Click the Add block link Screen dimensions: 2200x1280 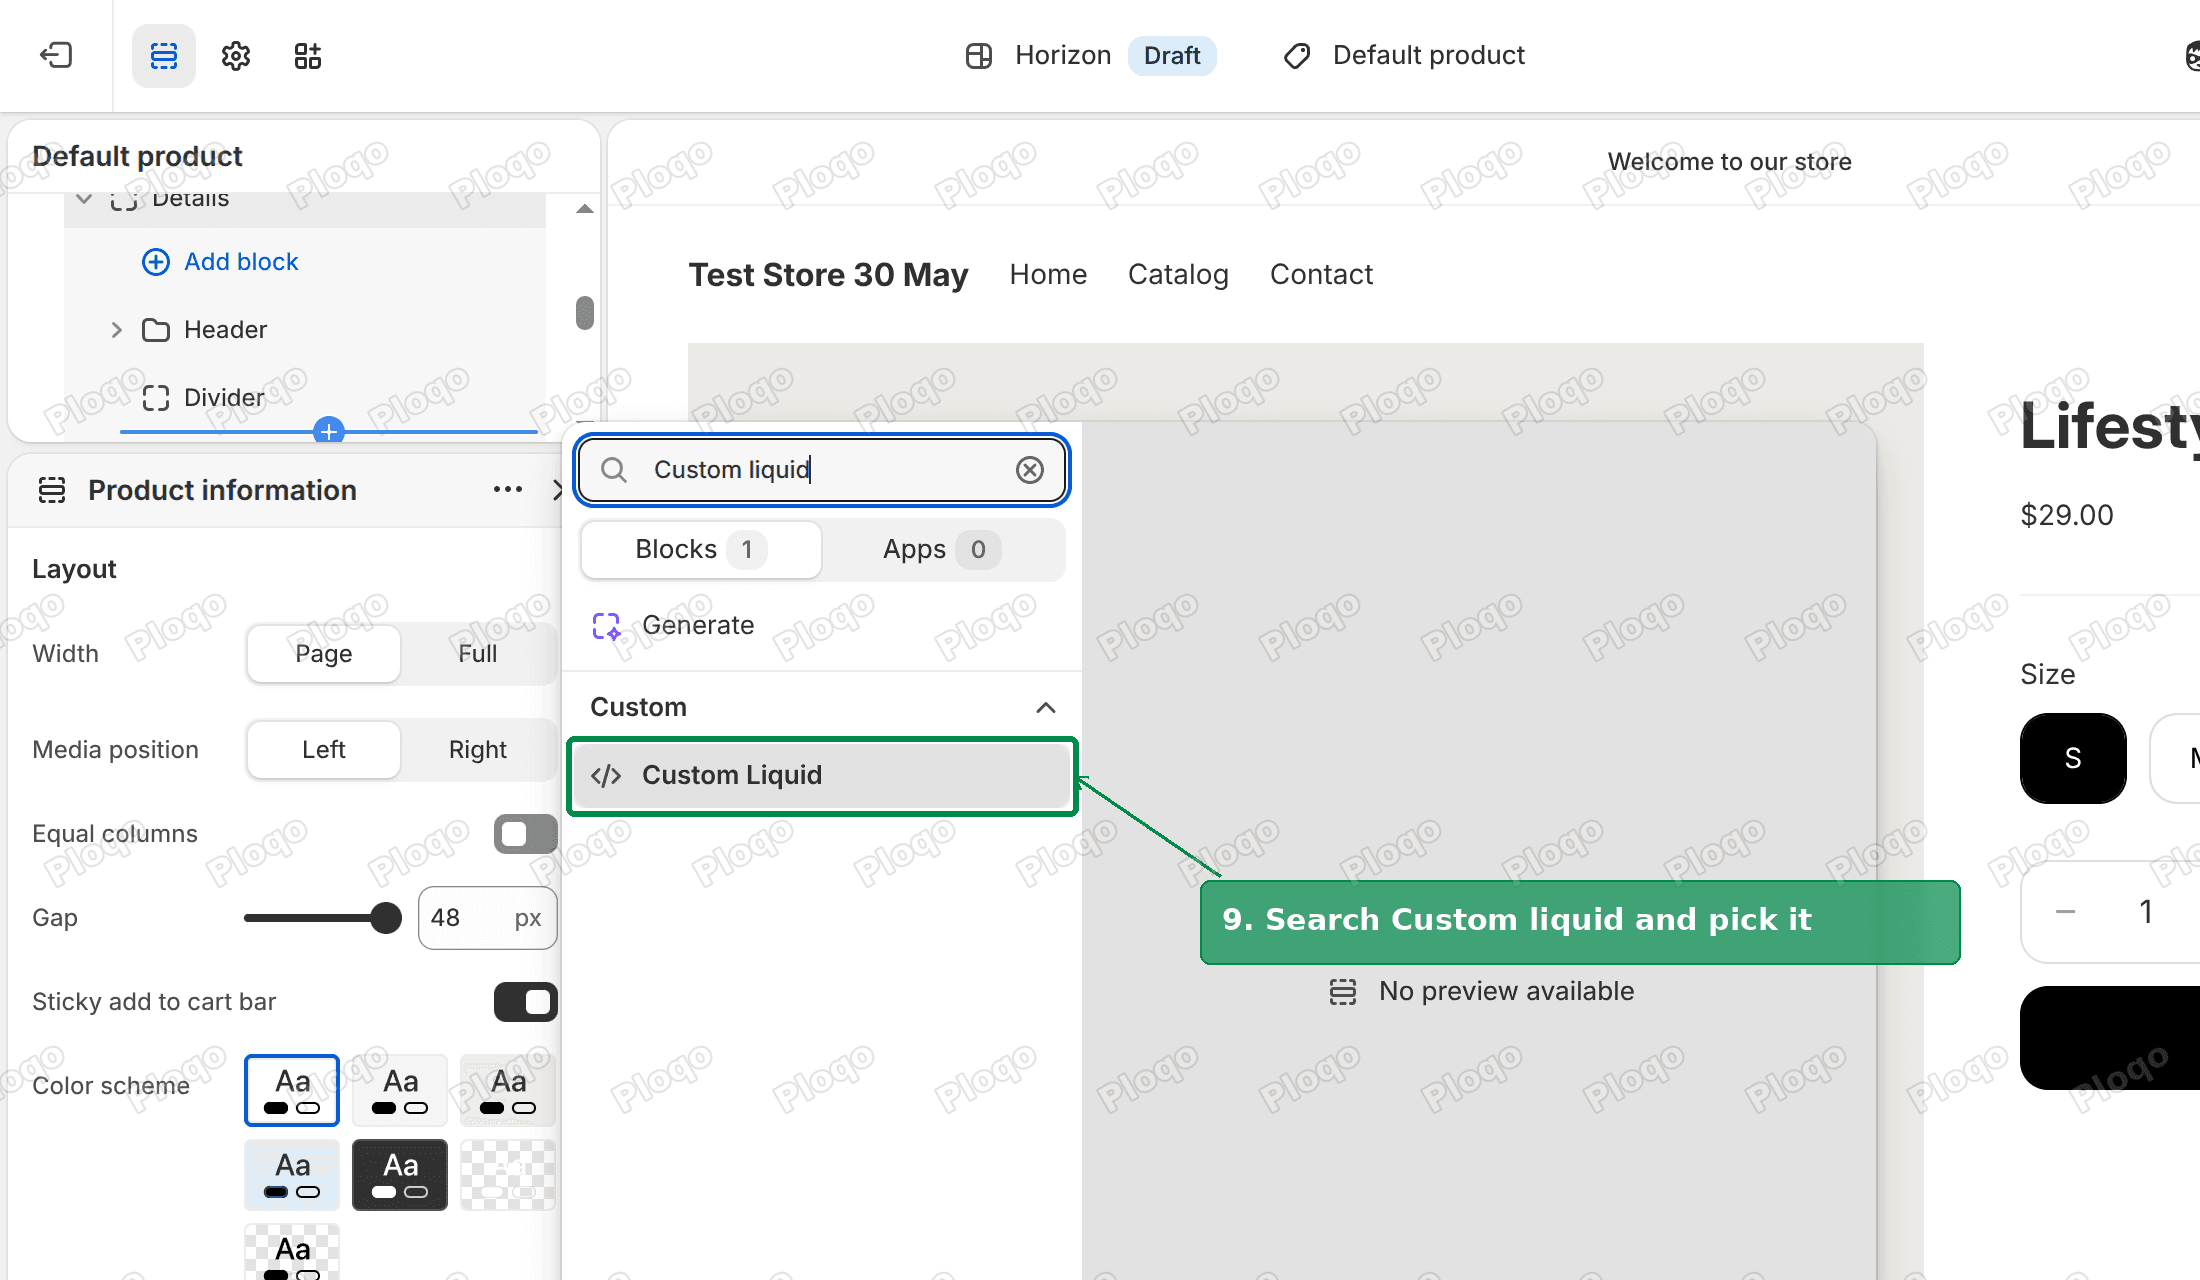[x=241, y=262]
